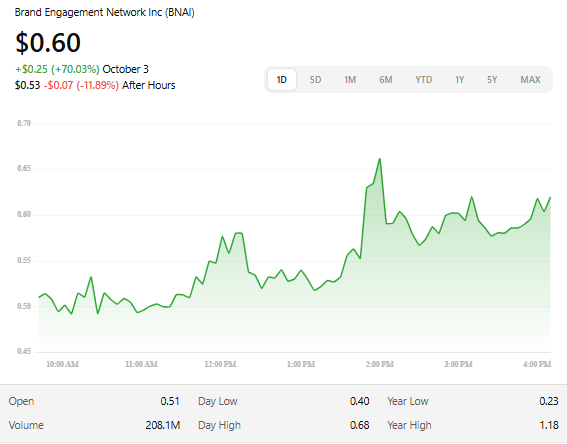Click the 0.45 y-axis label
Screen dimensions: 567x444
pyautogui.click(x=24, y=351)
